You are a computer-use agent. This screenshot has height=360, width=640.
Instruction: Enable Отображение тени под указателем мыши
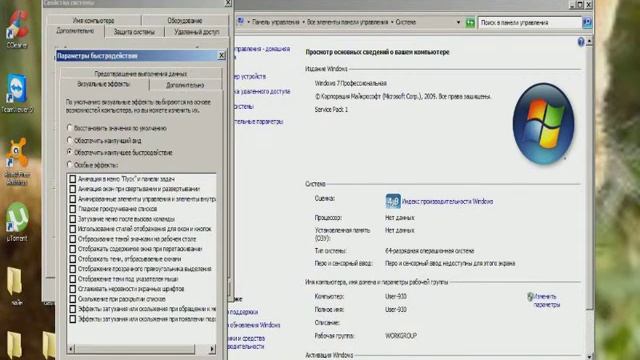(72, 279)
